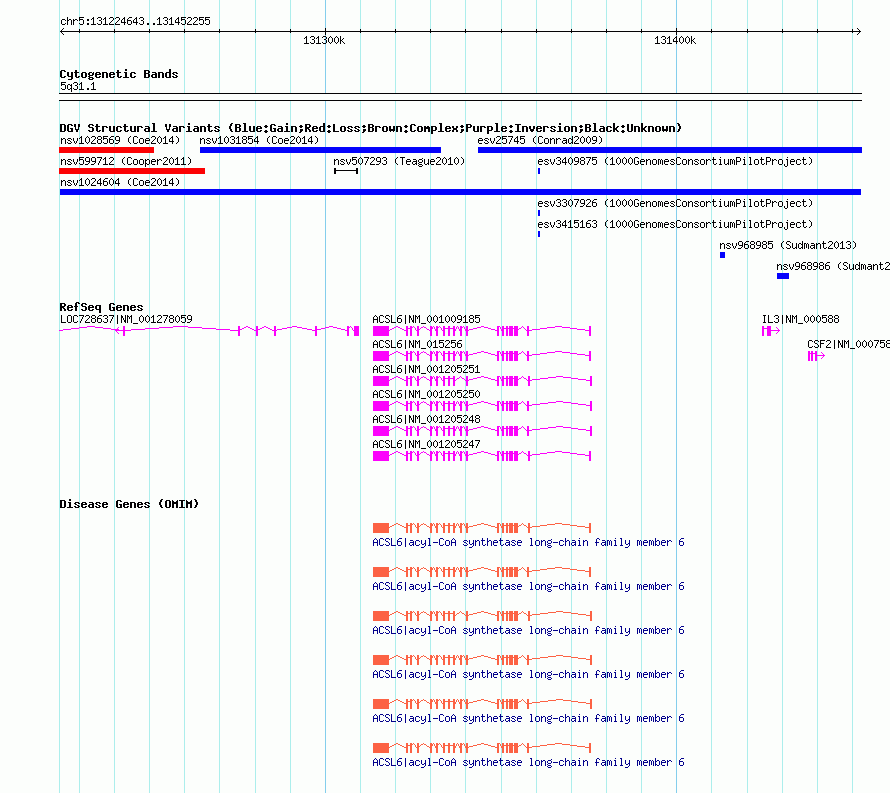Click the chr5:131224643..131452255 coordinates text
The image size is (890, 793).
135,21
